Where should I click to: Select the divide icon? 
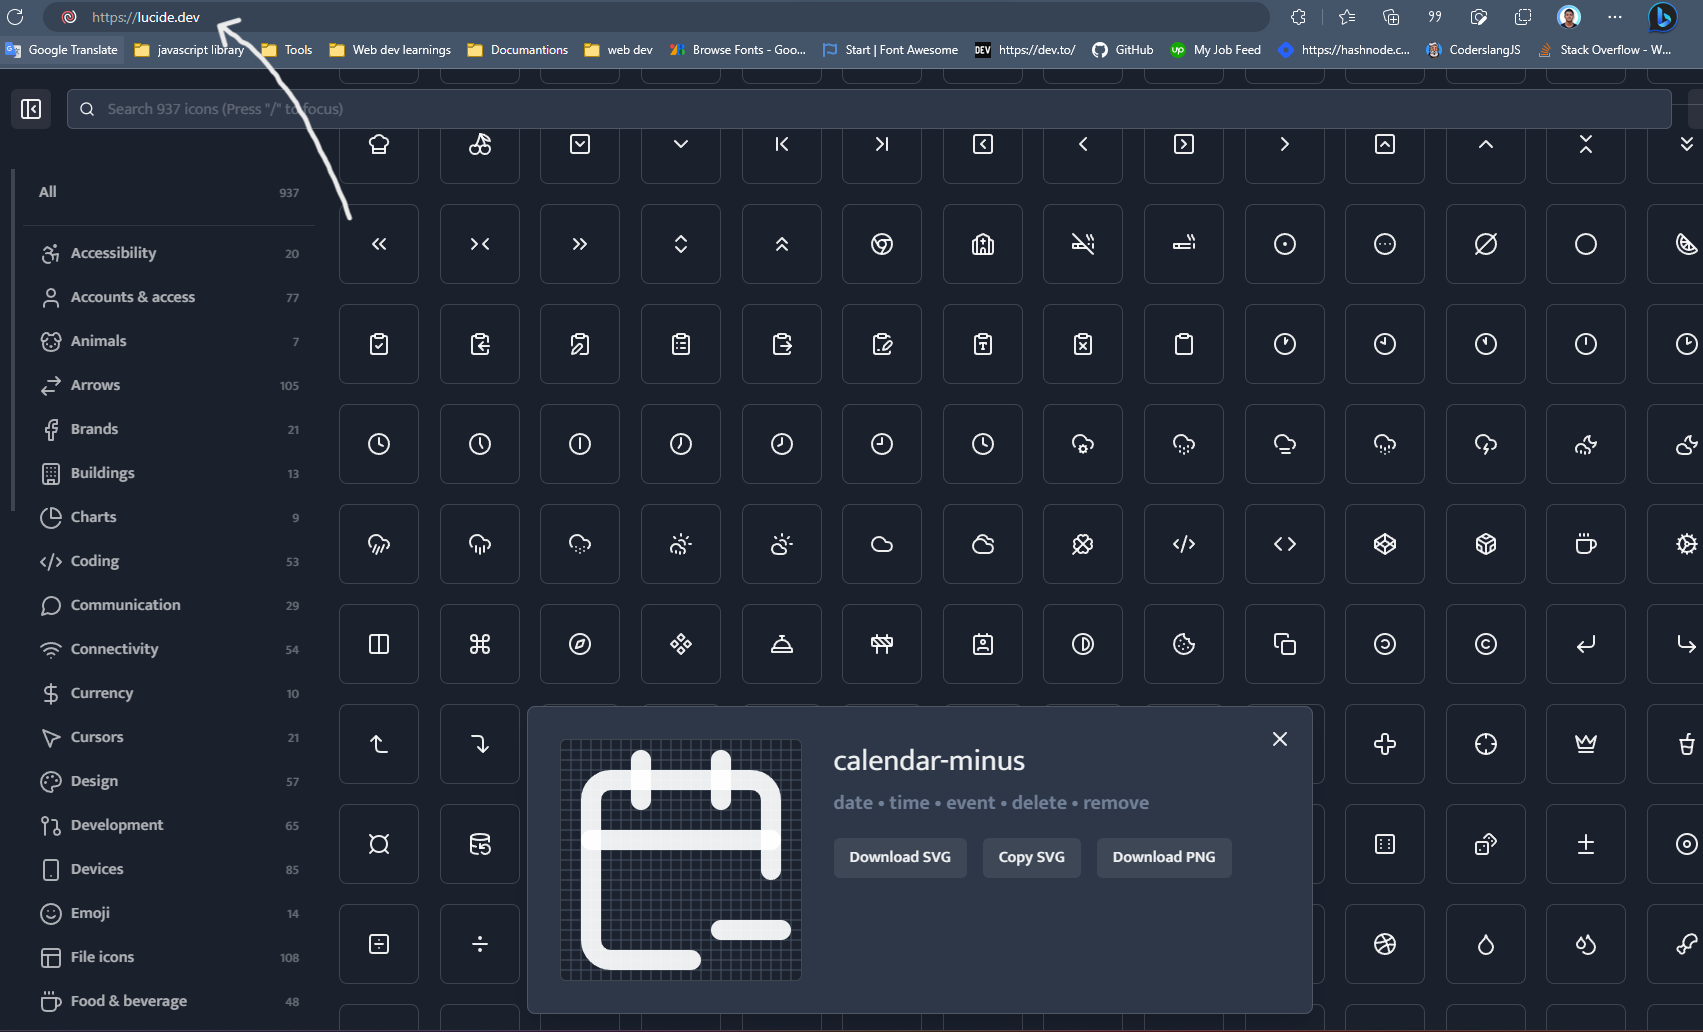click(x=479, y=943)
